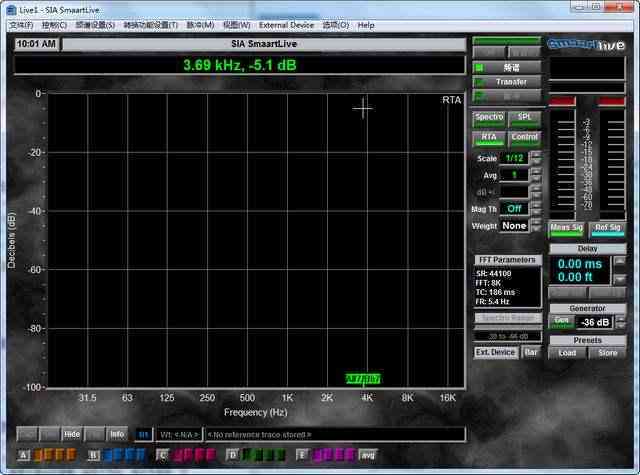Click the green marker on frequency axis
Viewport: 640px width, 475px height.
(x=363, y=379)
